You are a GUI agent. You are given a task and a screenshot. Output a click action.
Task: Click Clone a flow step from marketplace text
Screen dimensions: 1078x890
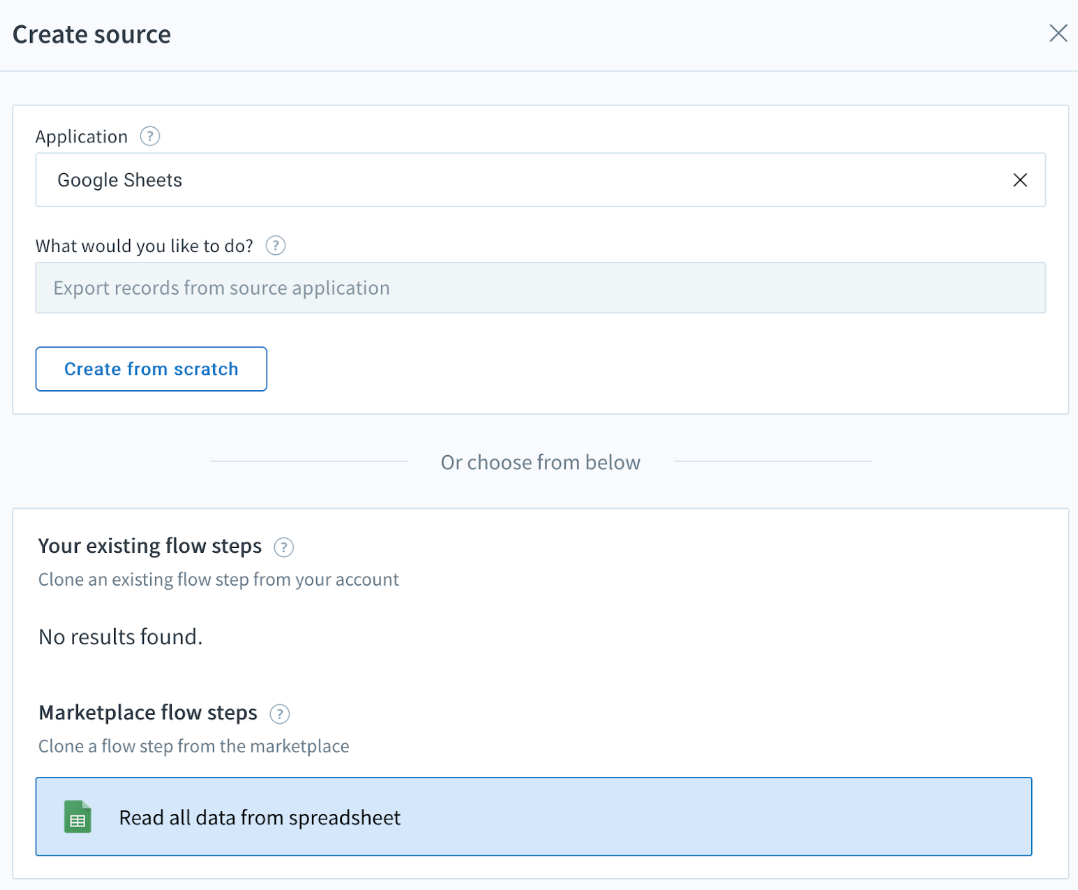(194, 746)
